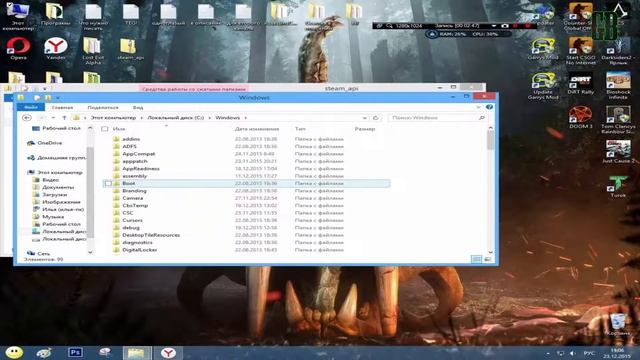Launch Start CSGO No Internet shortcut
640x360 pixels.
click(580, 51)
